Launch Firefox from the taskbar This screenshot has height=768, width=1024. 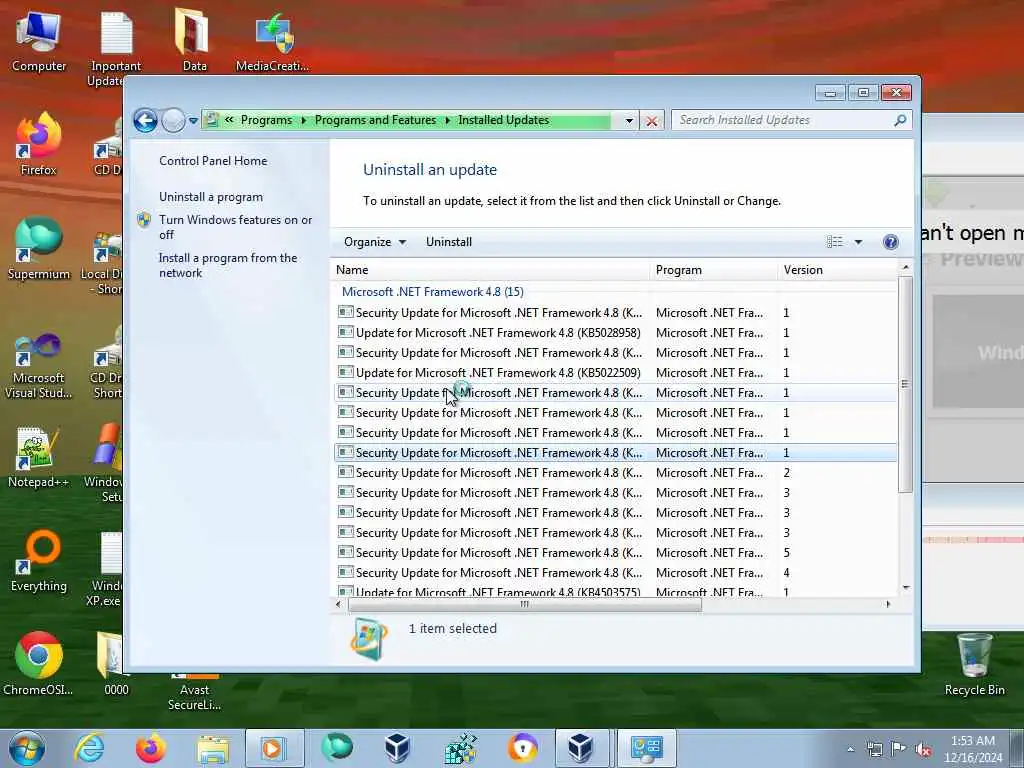pos(151,748)
